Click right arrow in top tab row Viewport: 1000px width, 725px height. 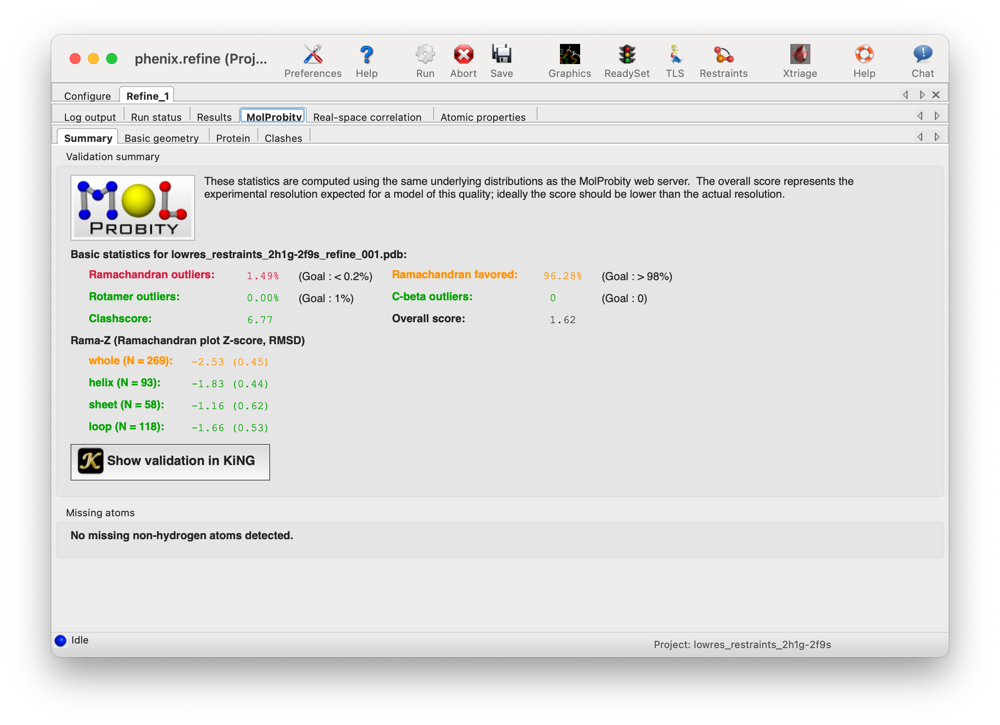[922, 94]
